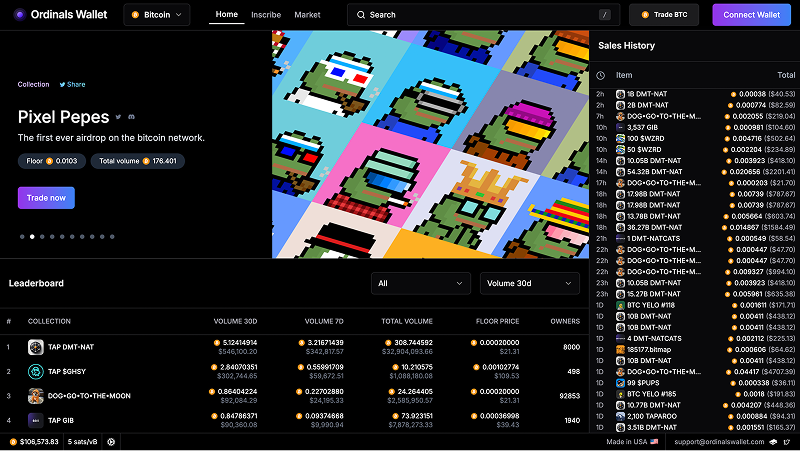Click TAP $GHSY collection icon
This screenshot has width=800, height=451.
point(36,371)
